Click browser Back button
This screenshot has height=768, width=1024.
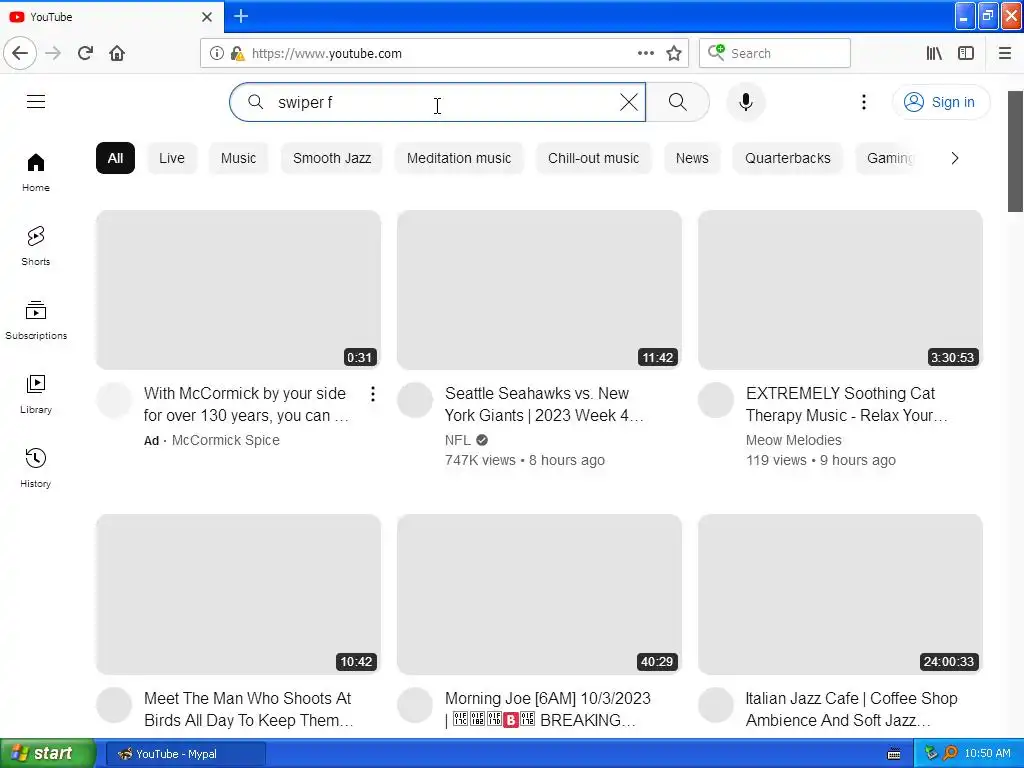[x=20, y=53]
